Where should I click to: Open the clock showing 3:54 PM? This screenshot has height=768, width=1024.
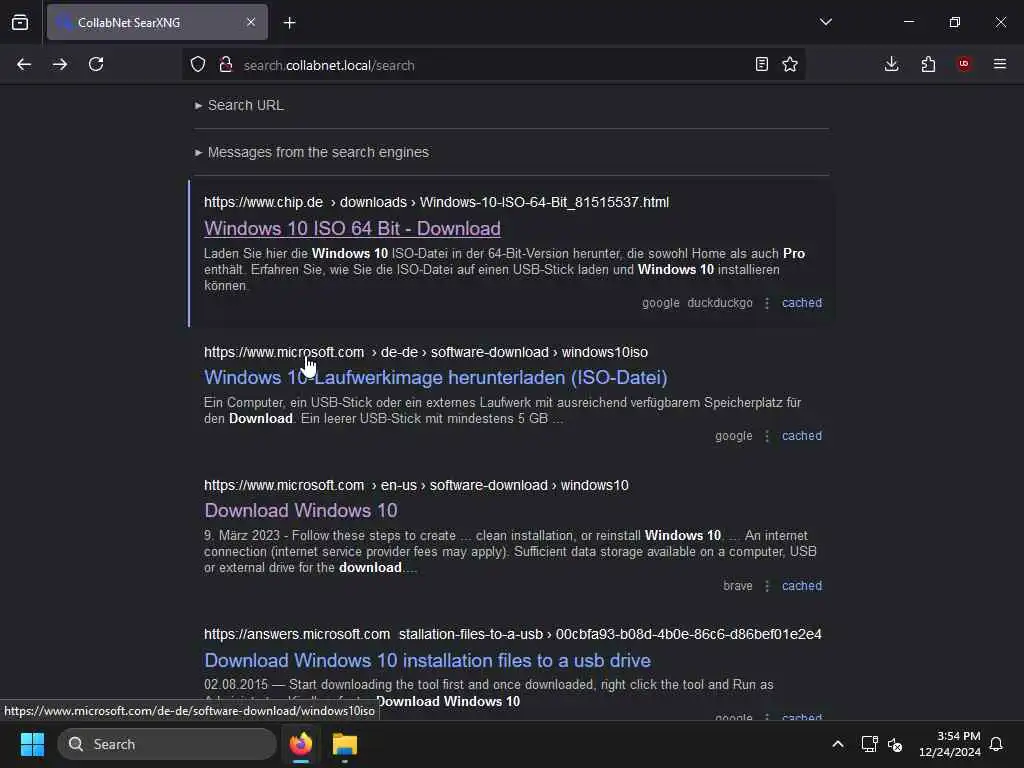(x=950, y=744)
